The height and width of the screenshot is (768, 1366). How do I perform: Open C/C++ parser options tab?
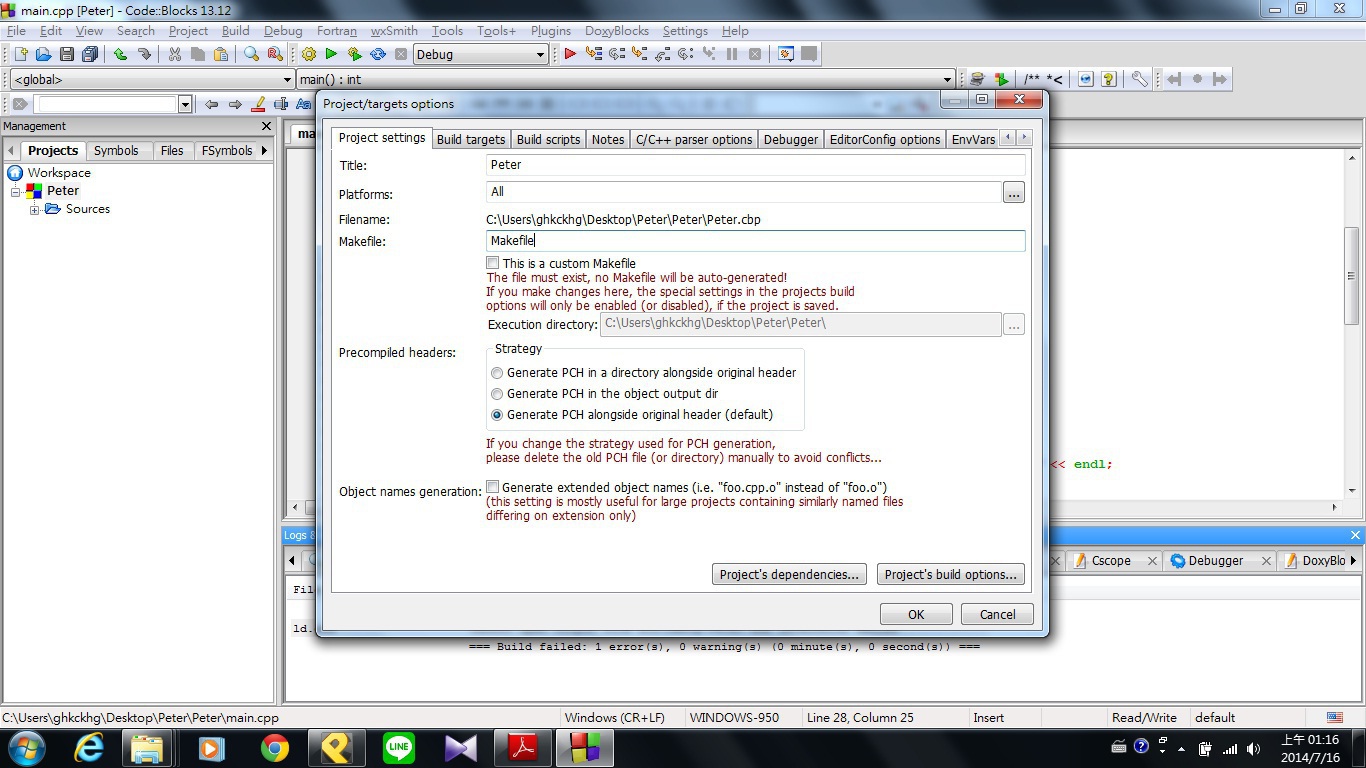coord(694,139)
